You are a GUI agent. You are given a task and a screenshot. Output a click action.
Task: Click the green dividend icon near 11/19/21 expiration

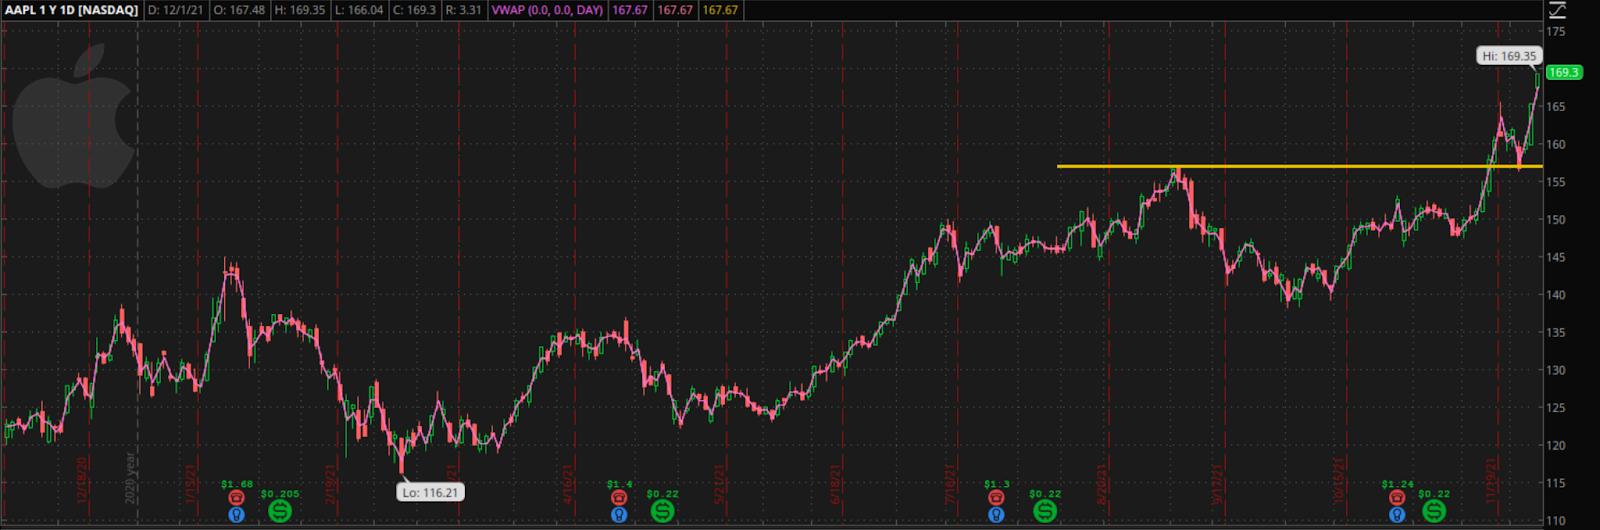pyautogui.click(x=1434, y=511)
